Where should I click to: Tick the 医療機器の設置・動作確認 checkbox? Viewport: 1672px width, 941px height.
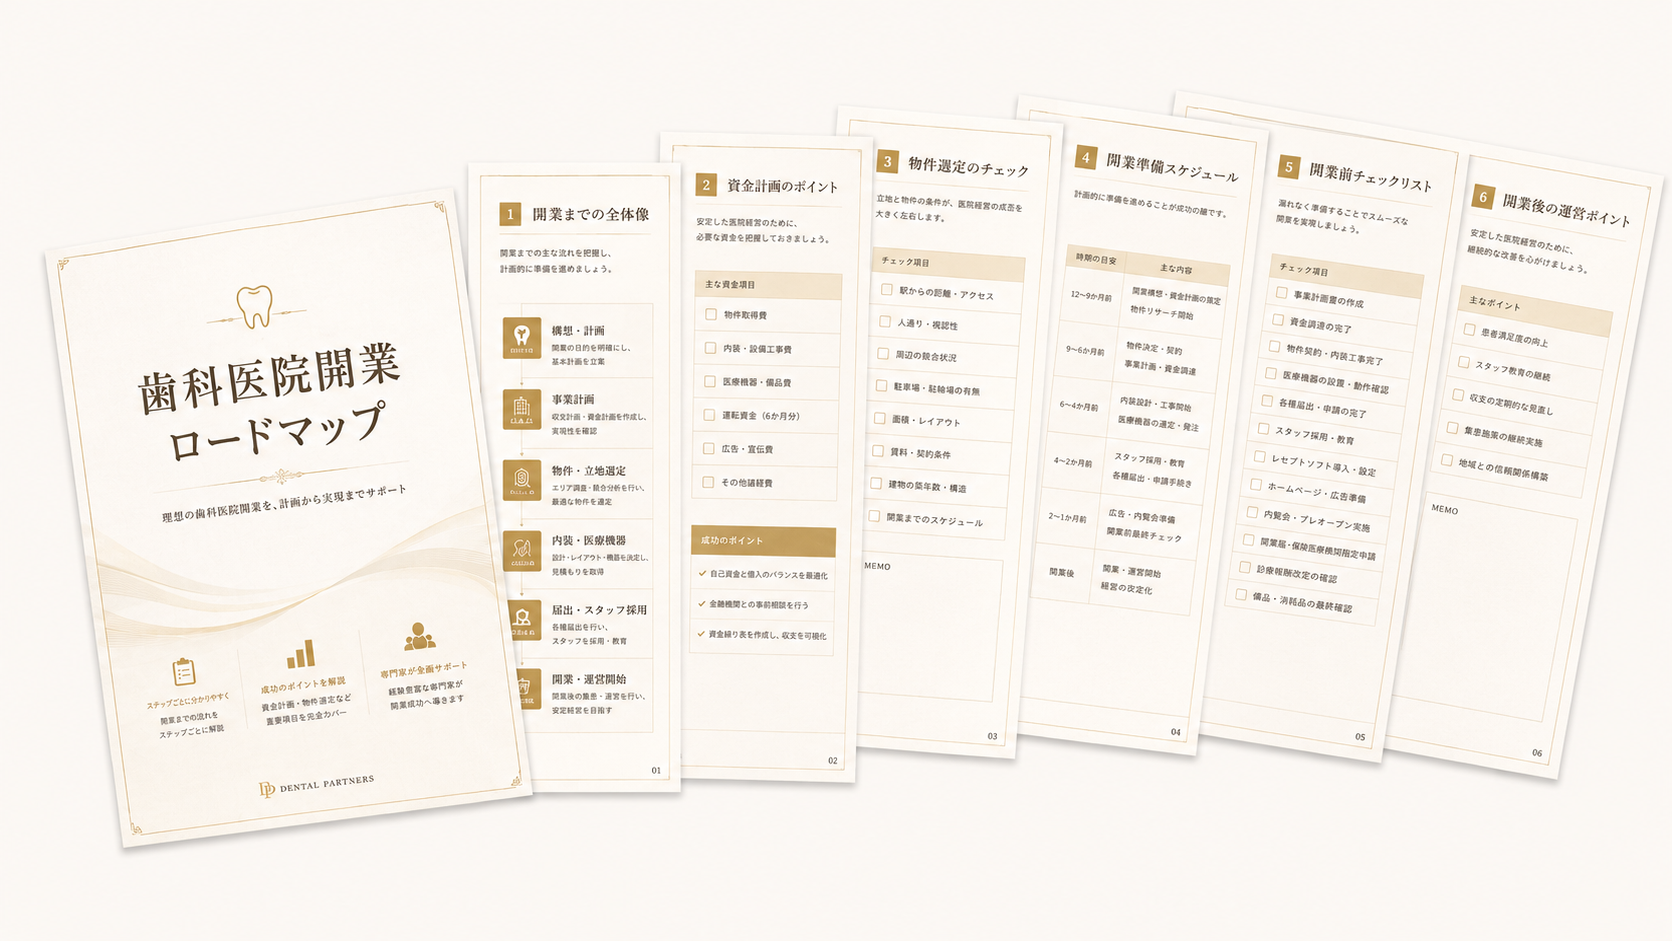tap(1271, 374)
